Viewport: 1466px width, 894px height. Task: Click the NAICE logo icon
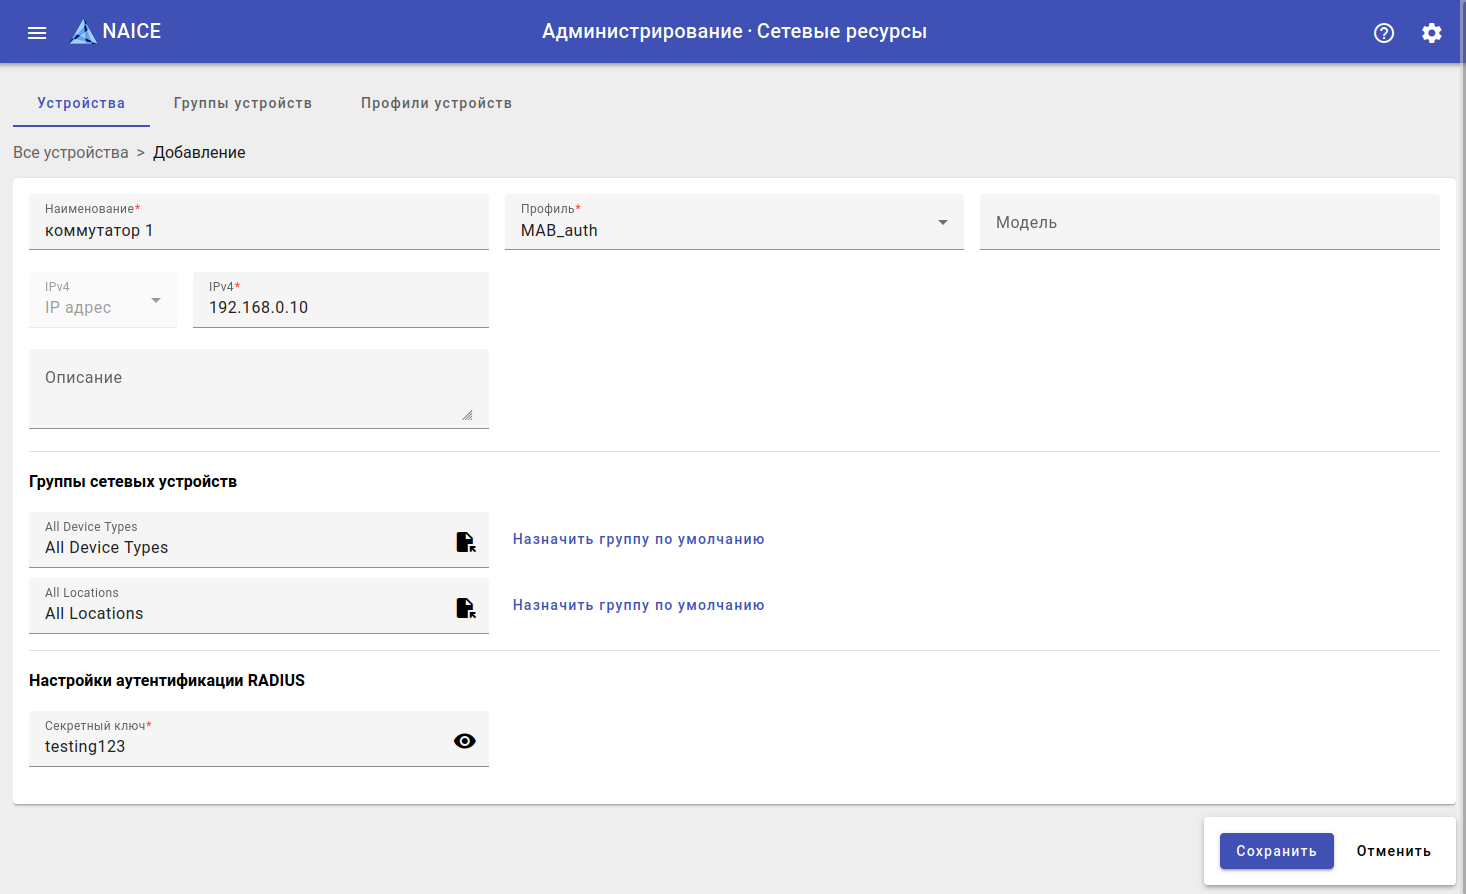pyautogui.click(x=83, y=32)
